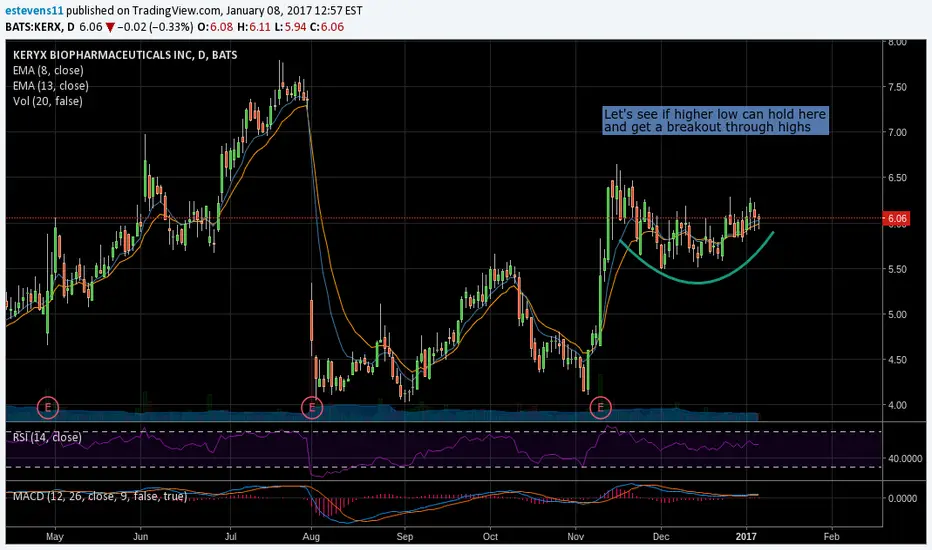Image resolution: width=932 pixels, height=550 pixels.
Task: Click the Sep label on time axis
Action: click(405, 536)
